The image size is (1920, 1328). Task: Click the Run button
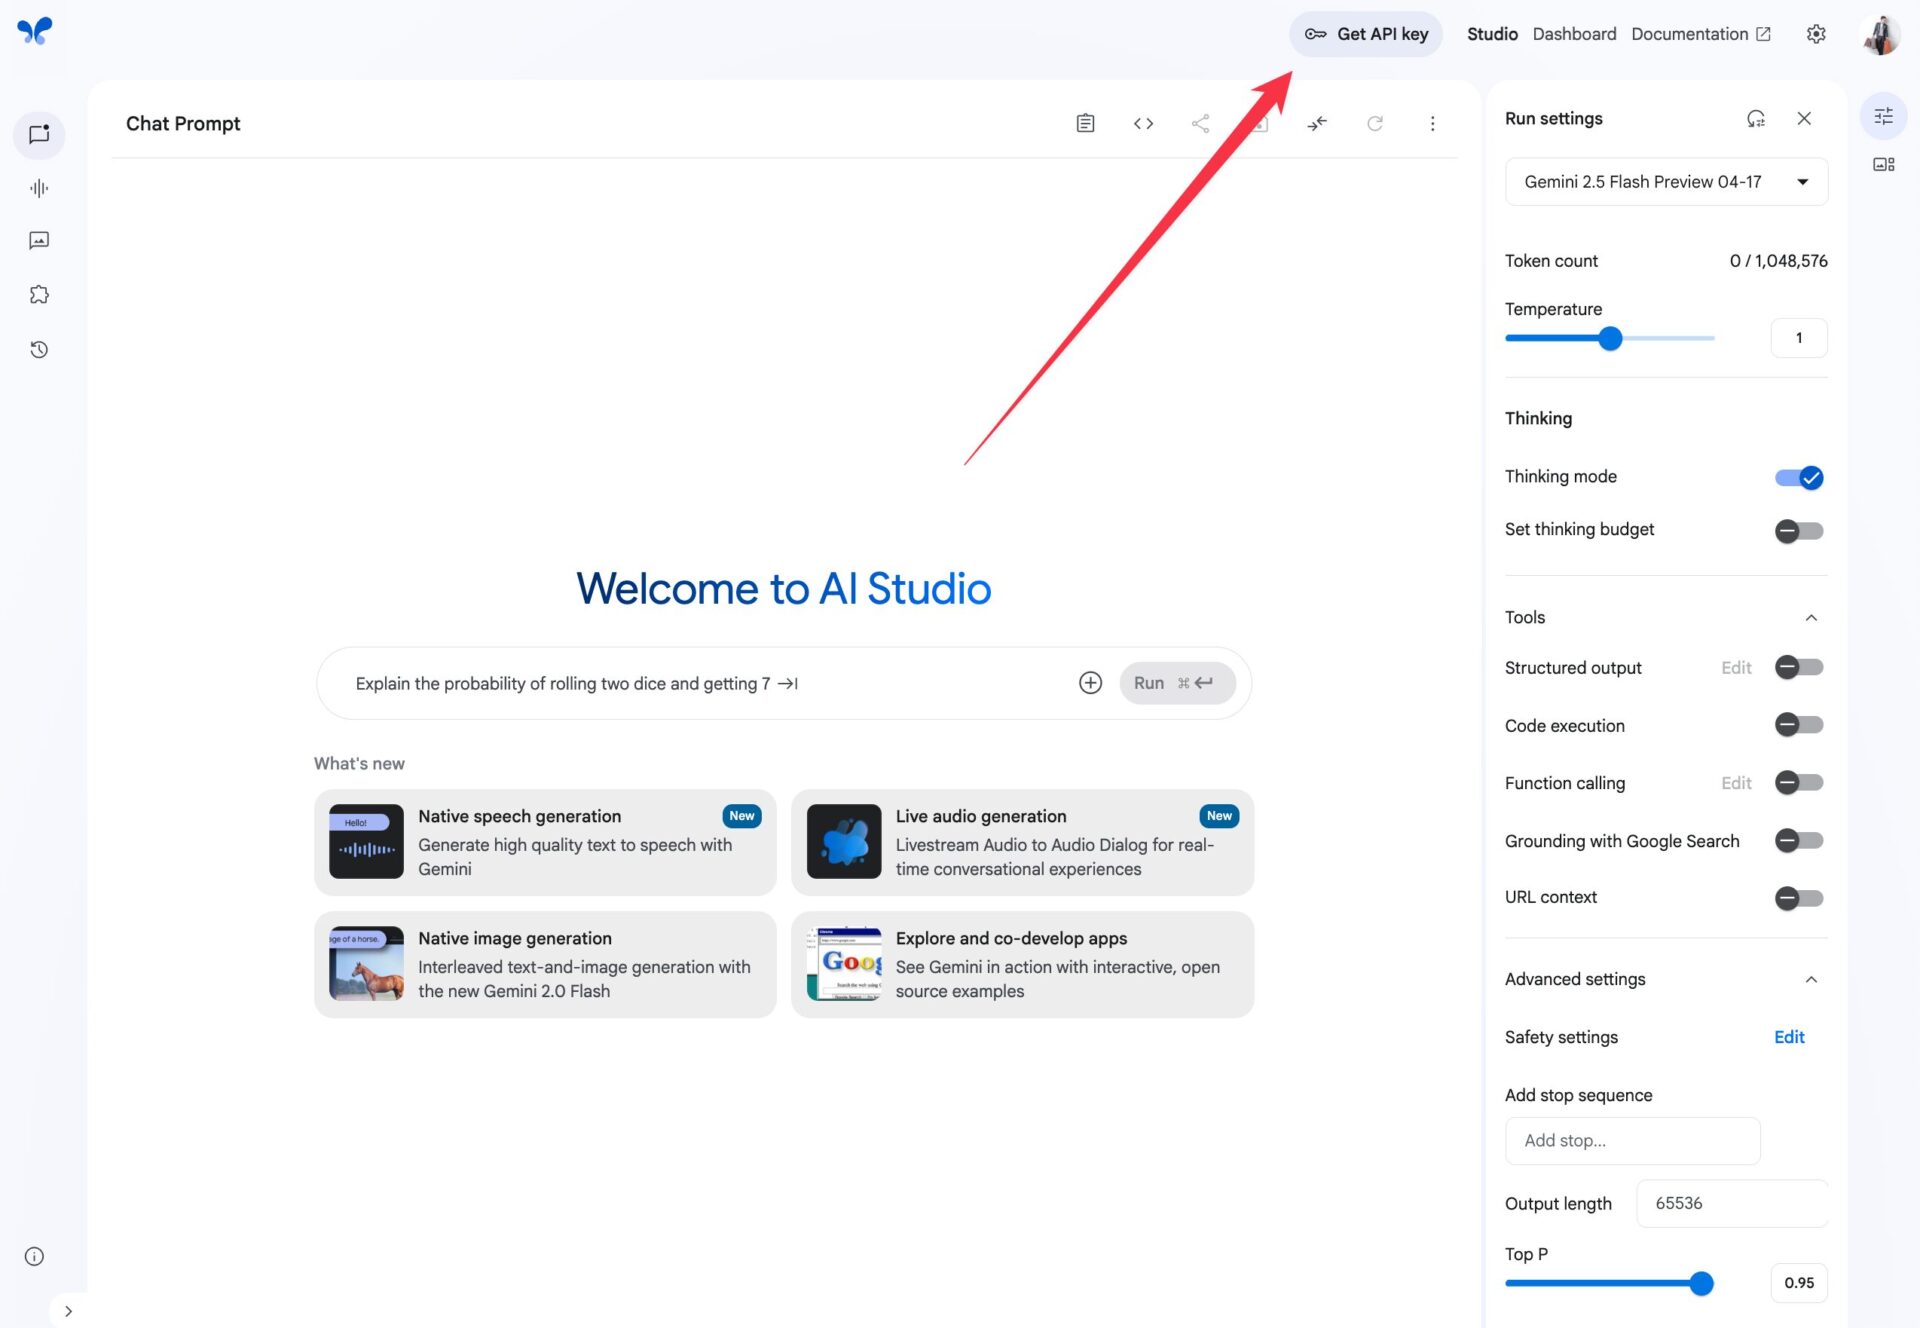[x=1177, y=683]
